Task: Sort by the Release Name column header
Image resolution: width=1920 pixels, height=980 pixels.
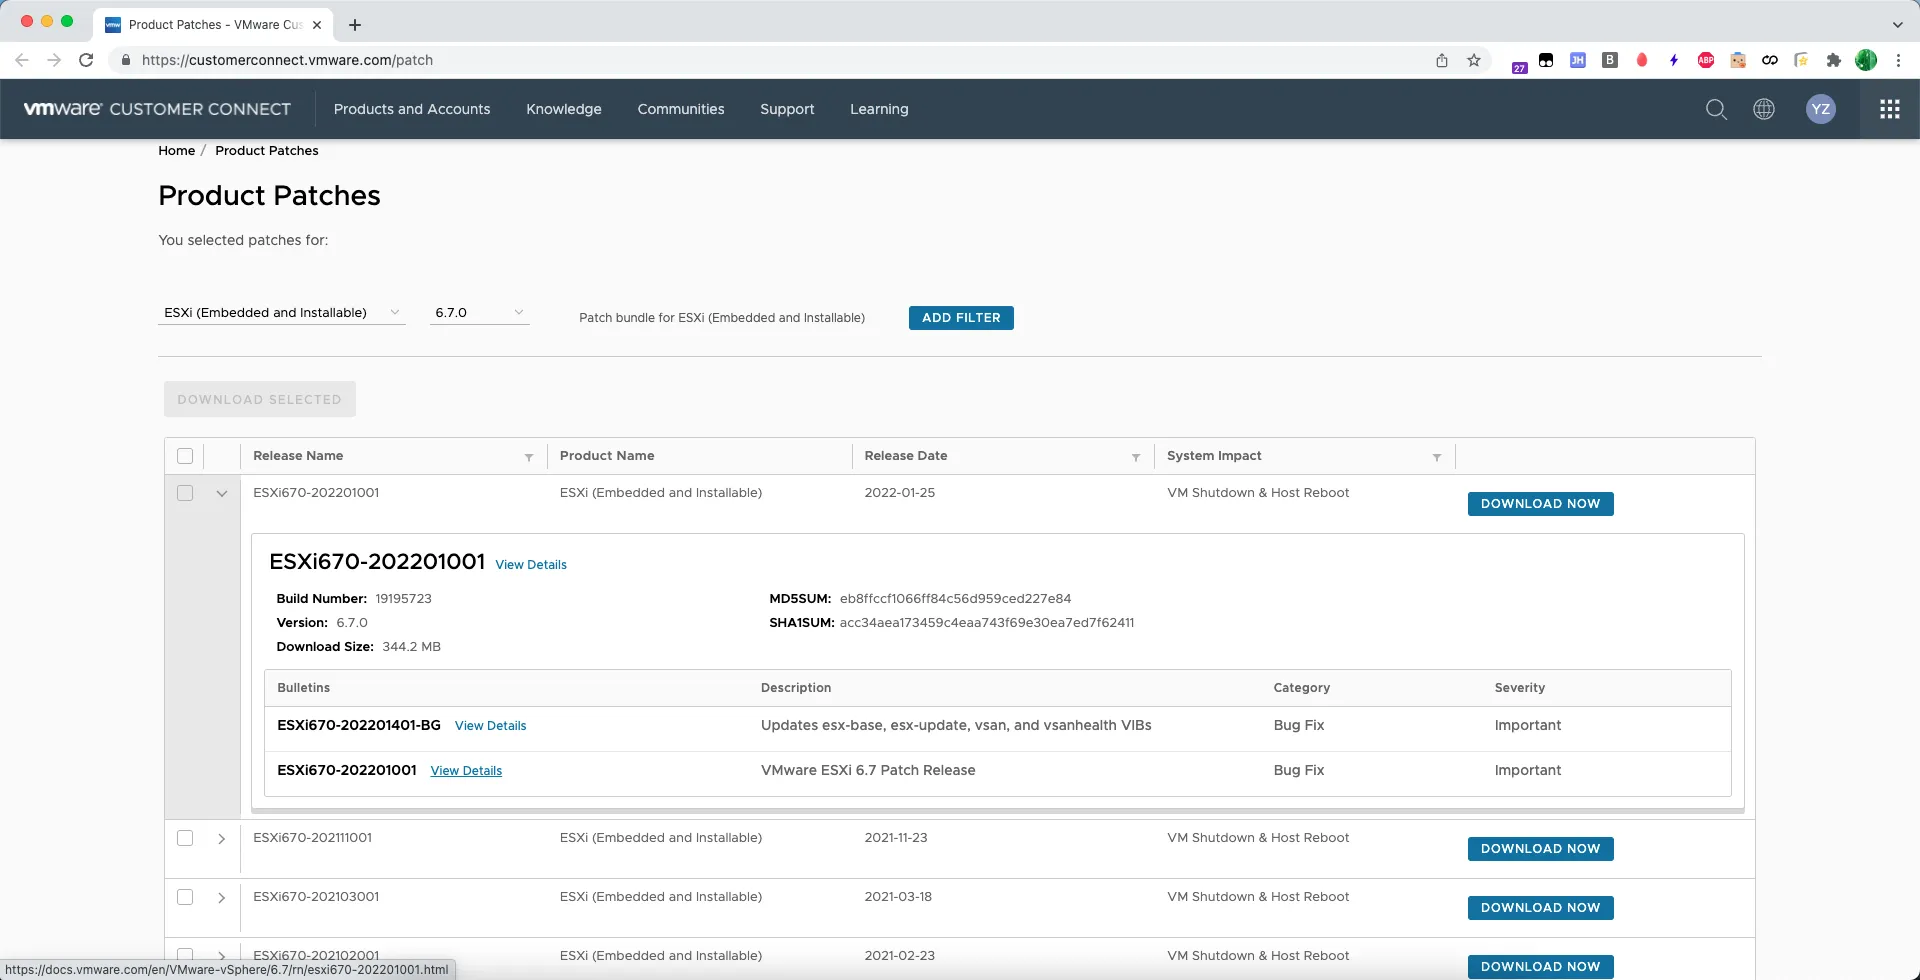Action: pos(298,456)
